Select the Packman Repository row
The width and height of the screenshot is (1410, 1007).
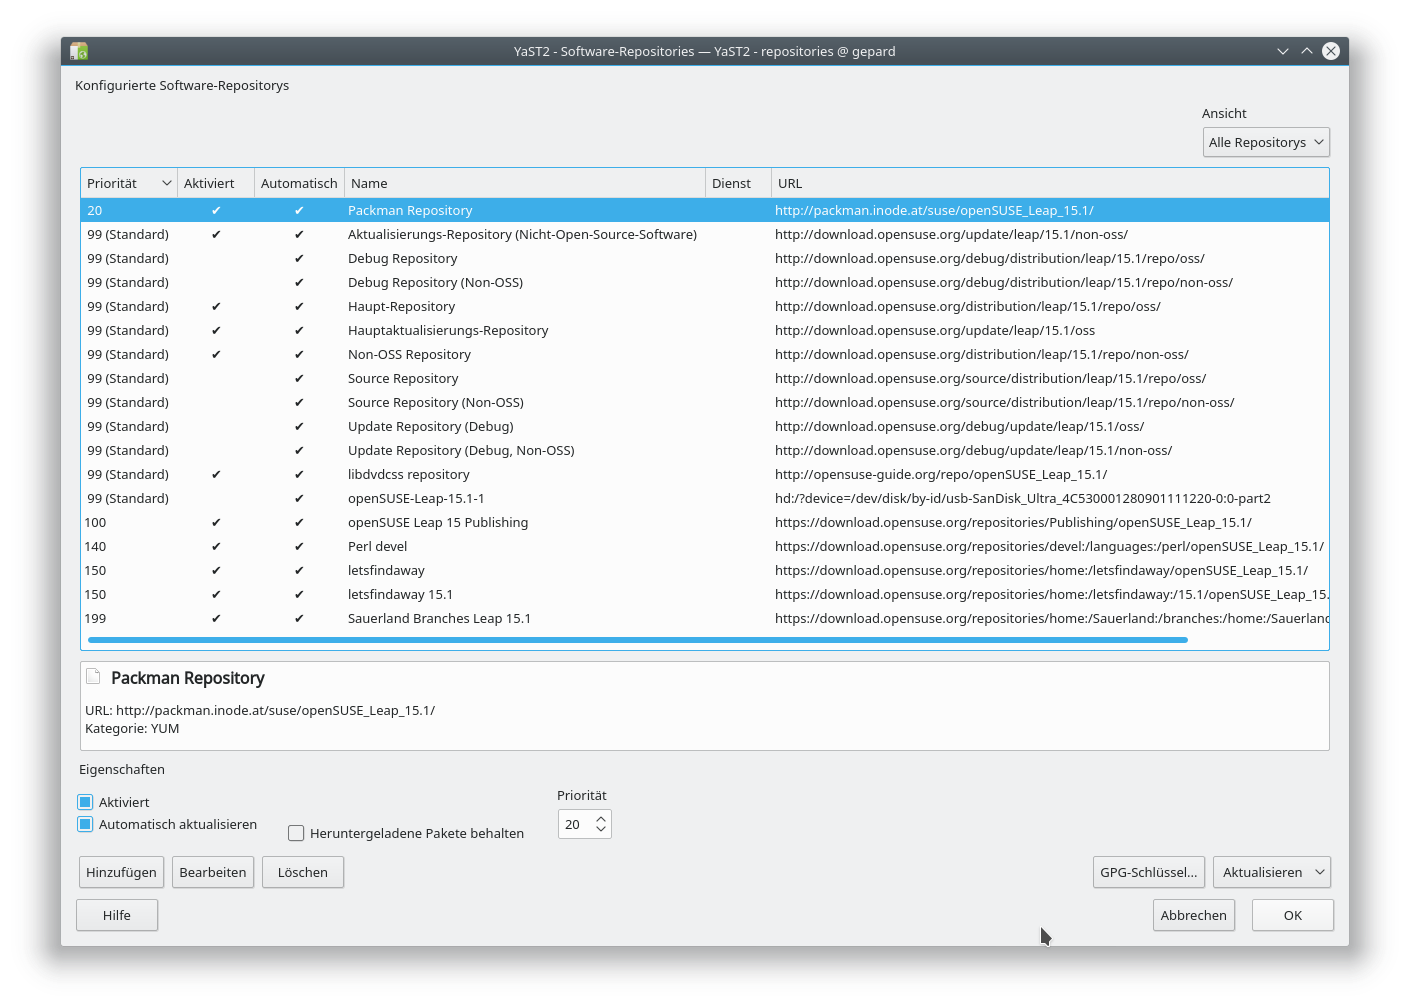point(705,210)
